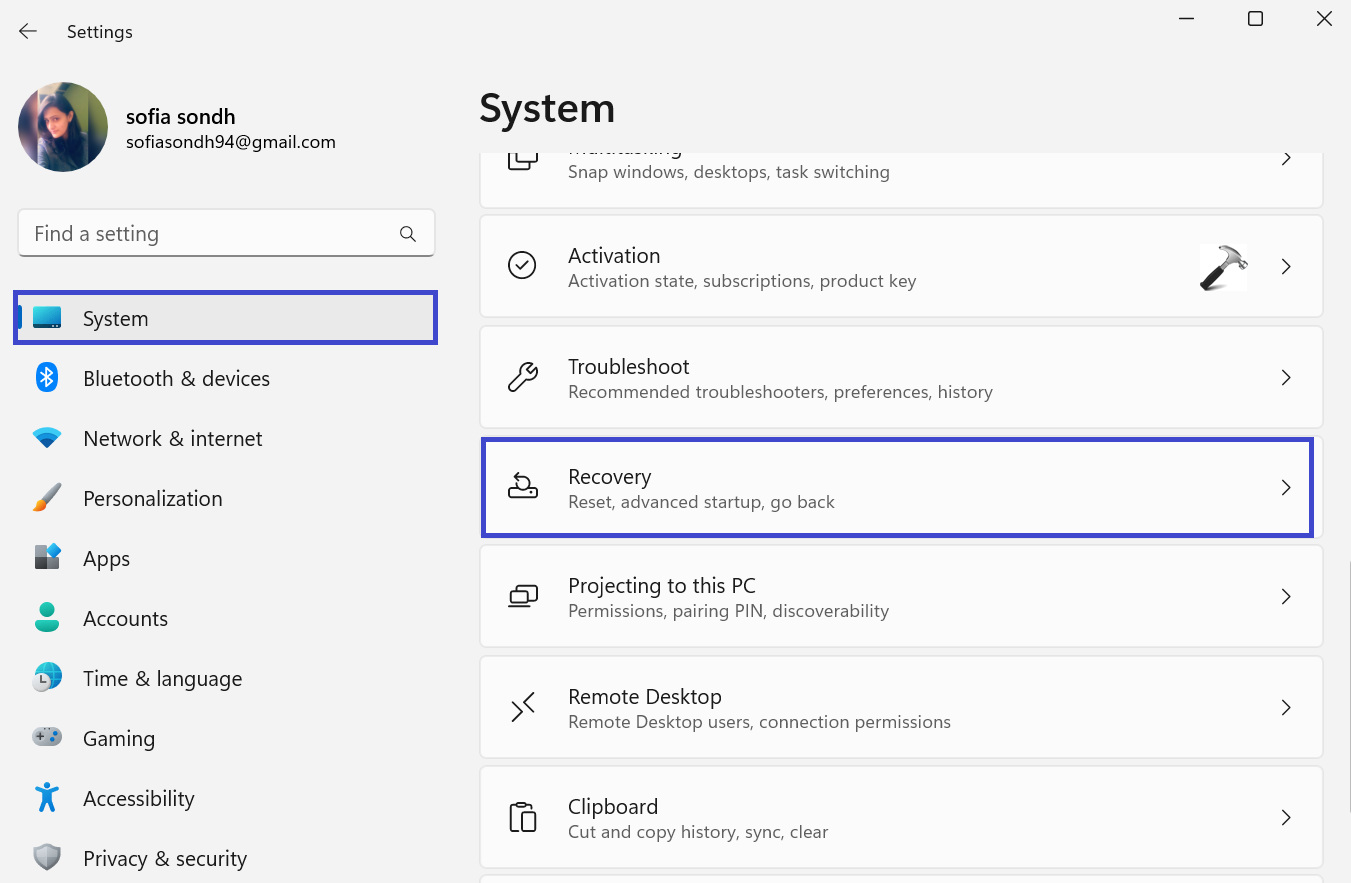Click the Apps icon in sidebar
Screen dimensions: 1351x883
click(x=47, y=557)
